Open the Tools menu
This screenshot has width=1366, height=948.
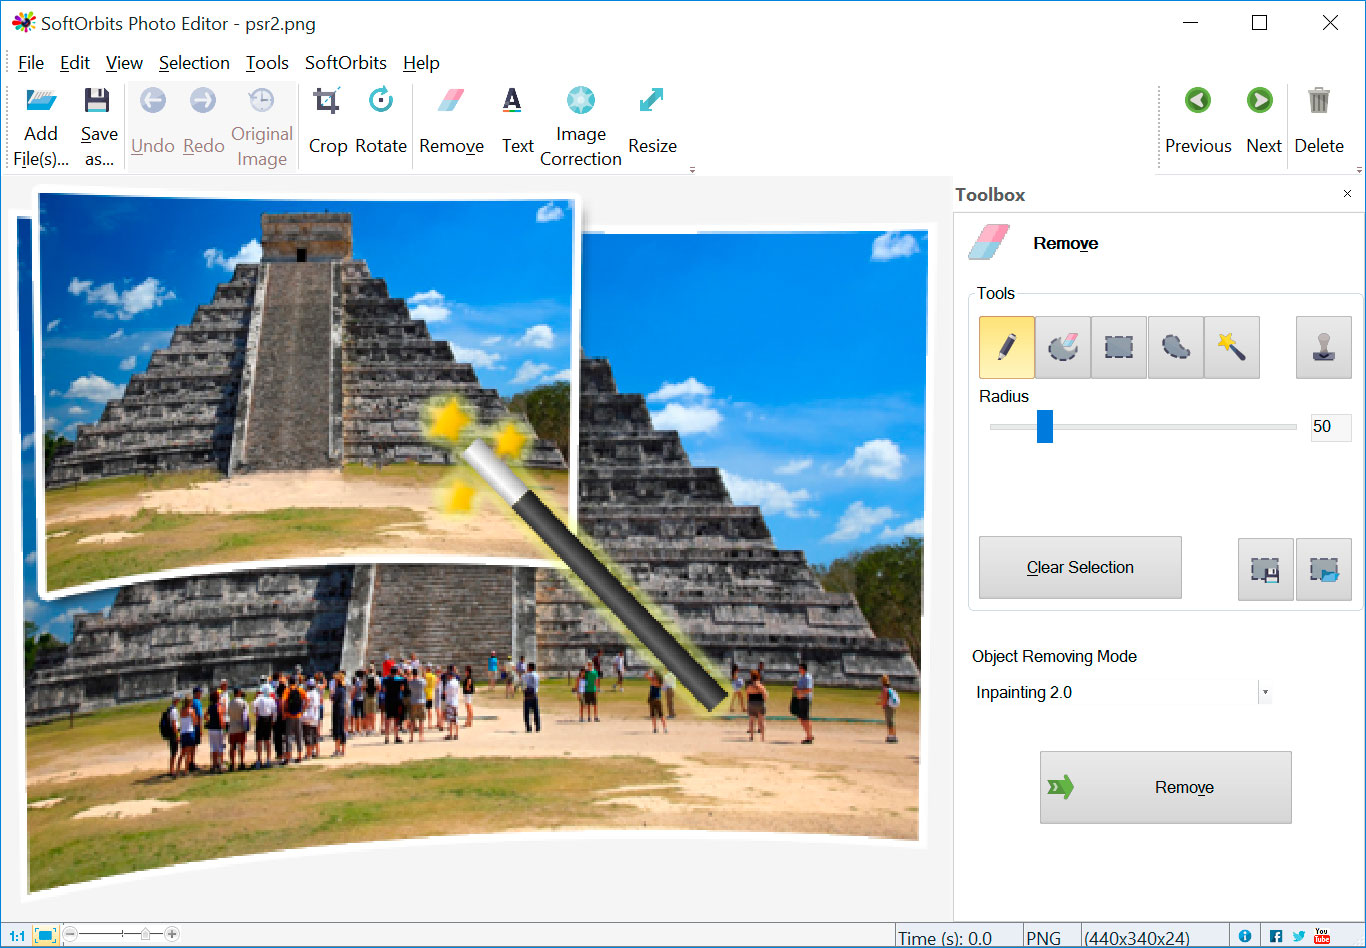point(267,62)
